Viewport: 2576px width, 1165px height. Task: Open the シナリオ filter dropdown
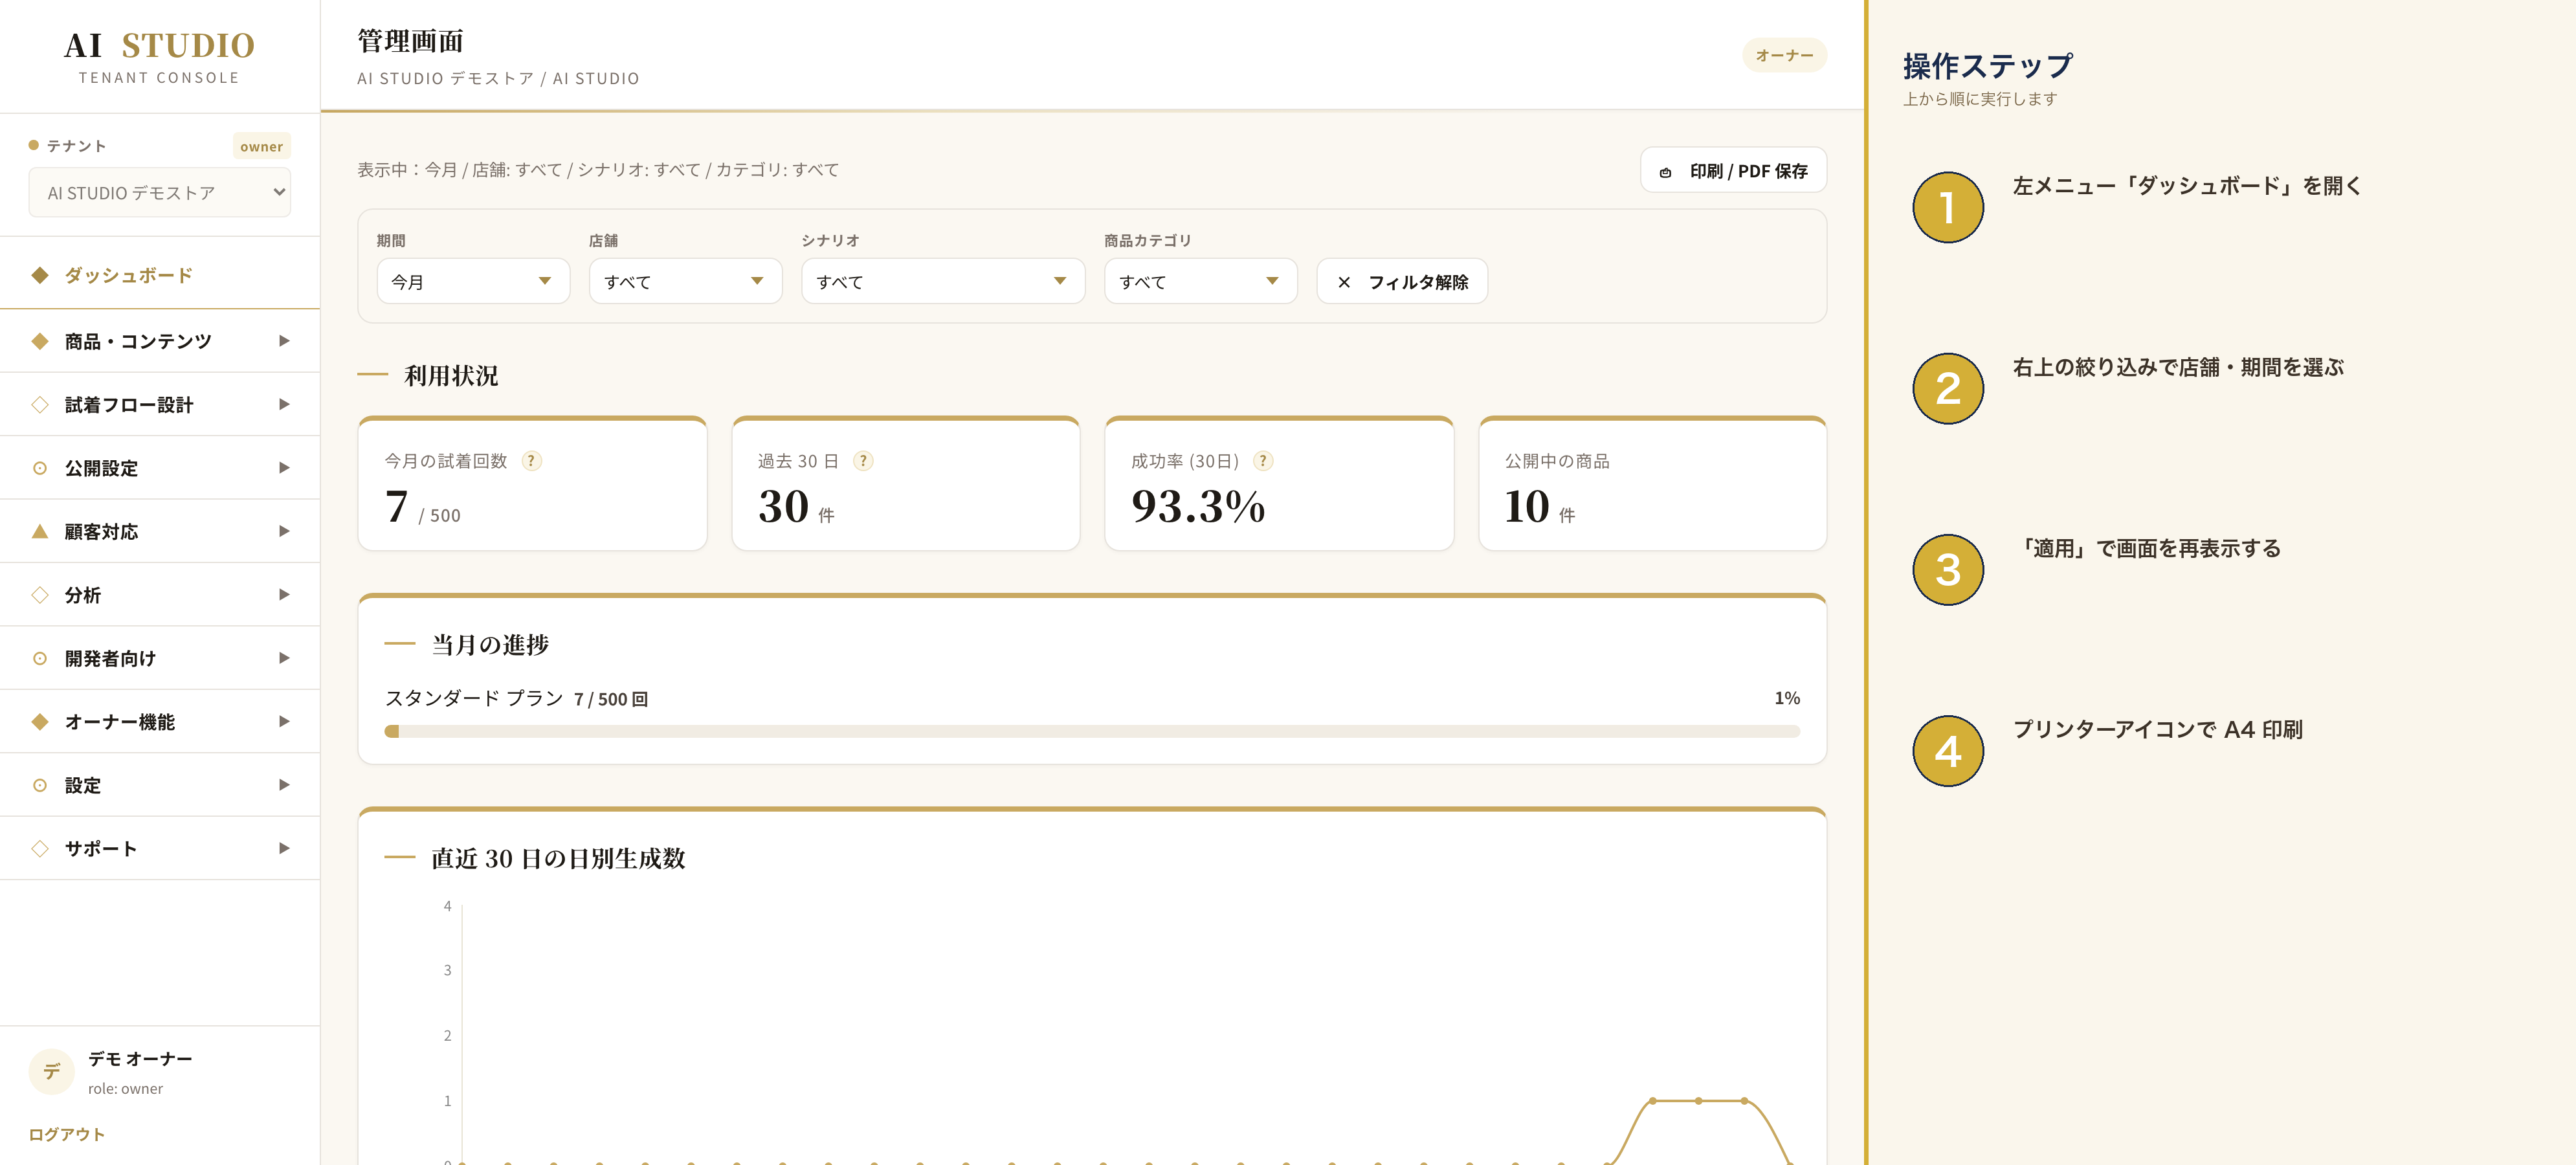tap(943, 281)
